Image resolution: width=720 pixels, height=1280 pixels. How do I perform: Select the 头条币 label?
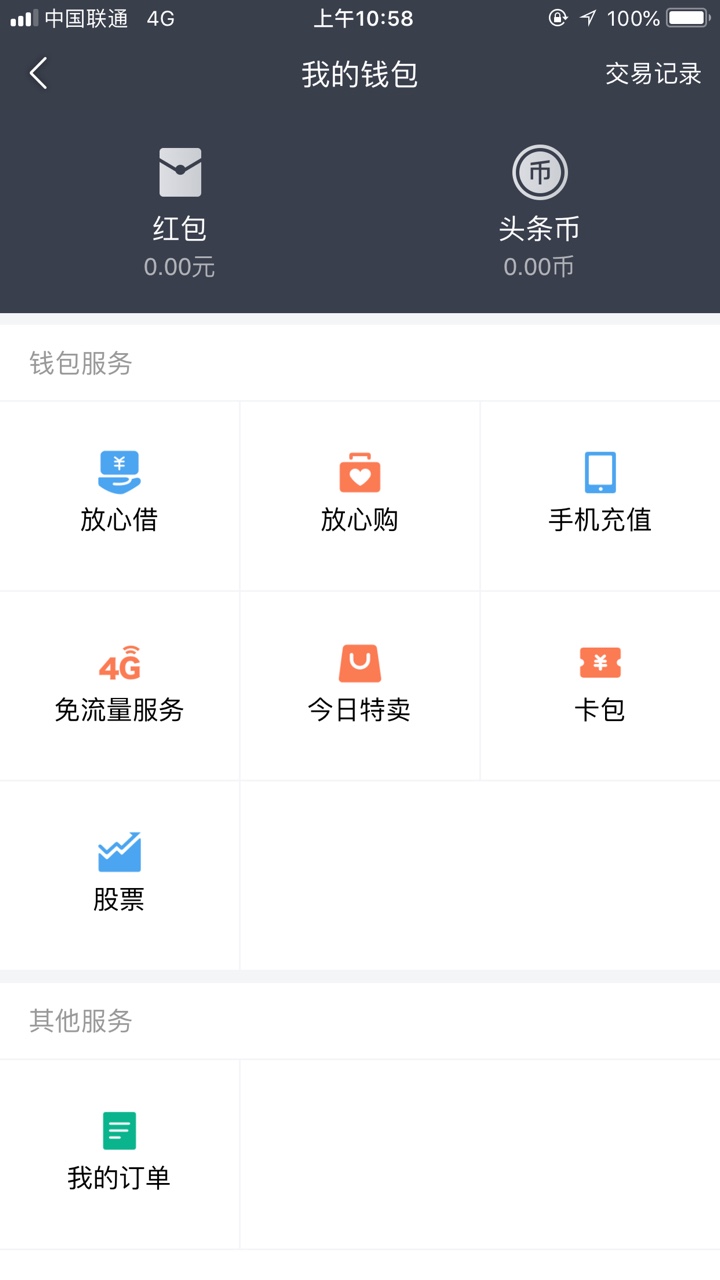pos(540,229)
